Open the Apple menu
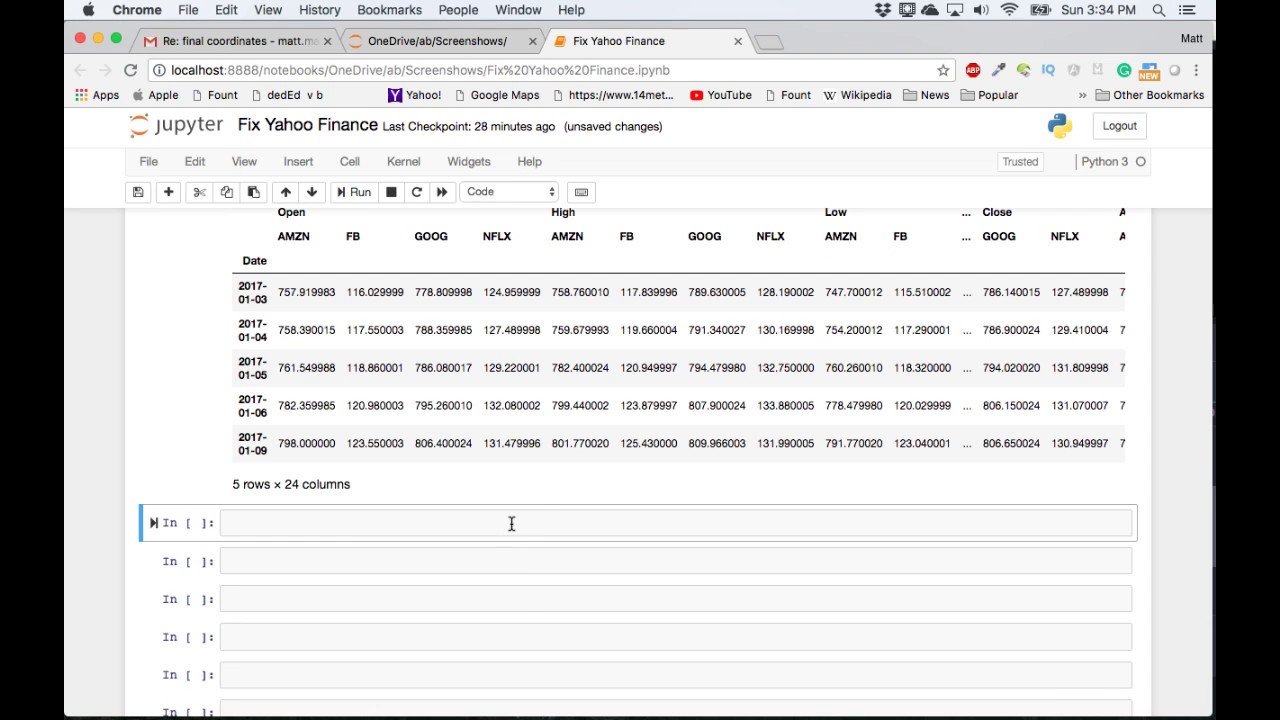The width and height of the screenshot is (1280, 720). pyautogui.click(x=88, y=10)
